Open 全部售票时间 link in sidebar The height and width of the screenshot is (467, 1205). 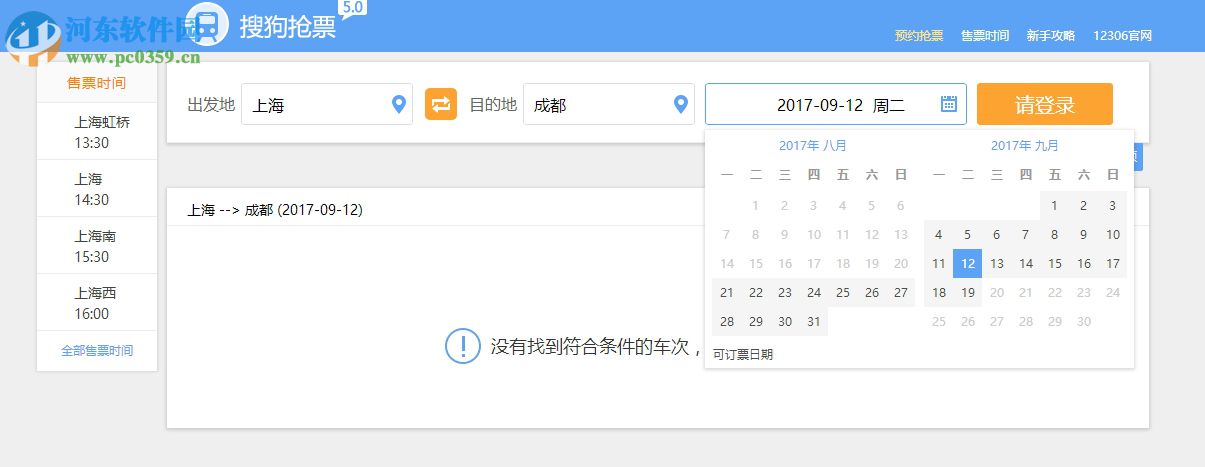(x=97, y=351)
